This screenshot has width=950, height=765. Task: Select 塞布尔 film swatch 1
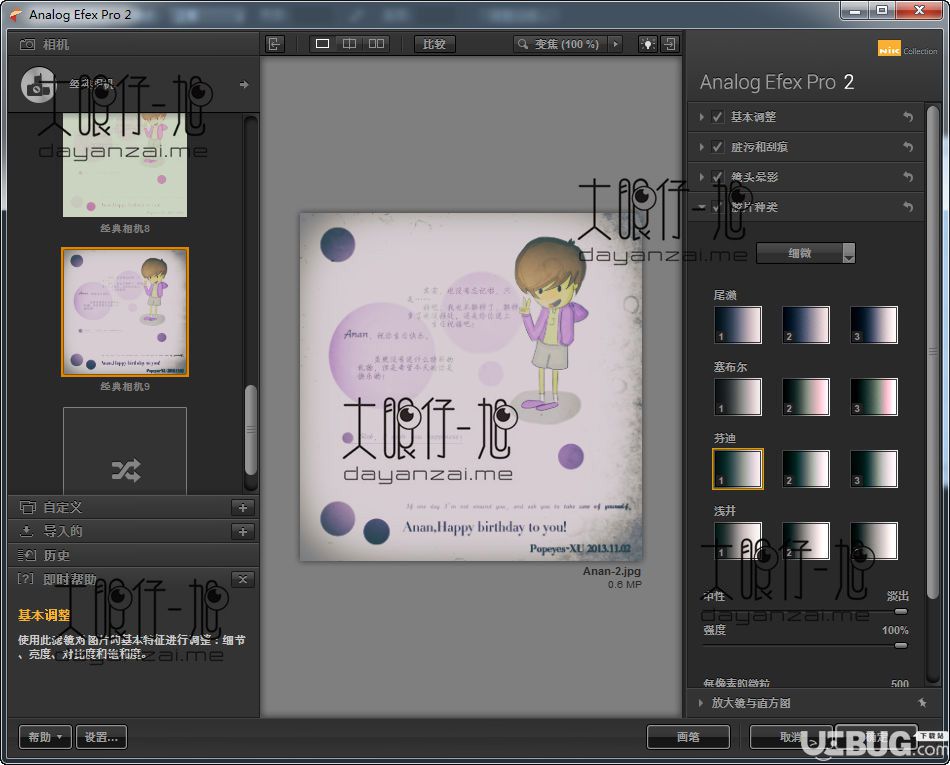(737, 397)
